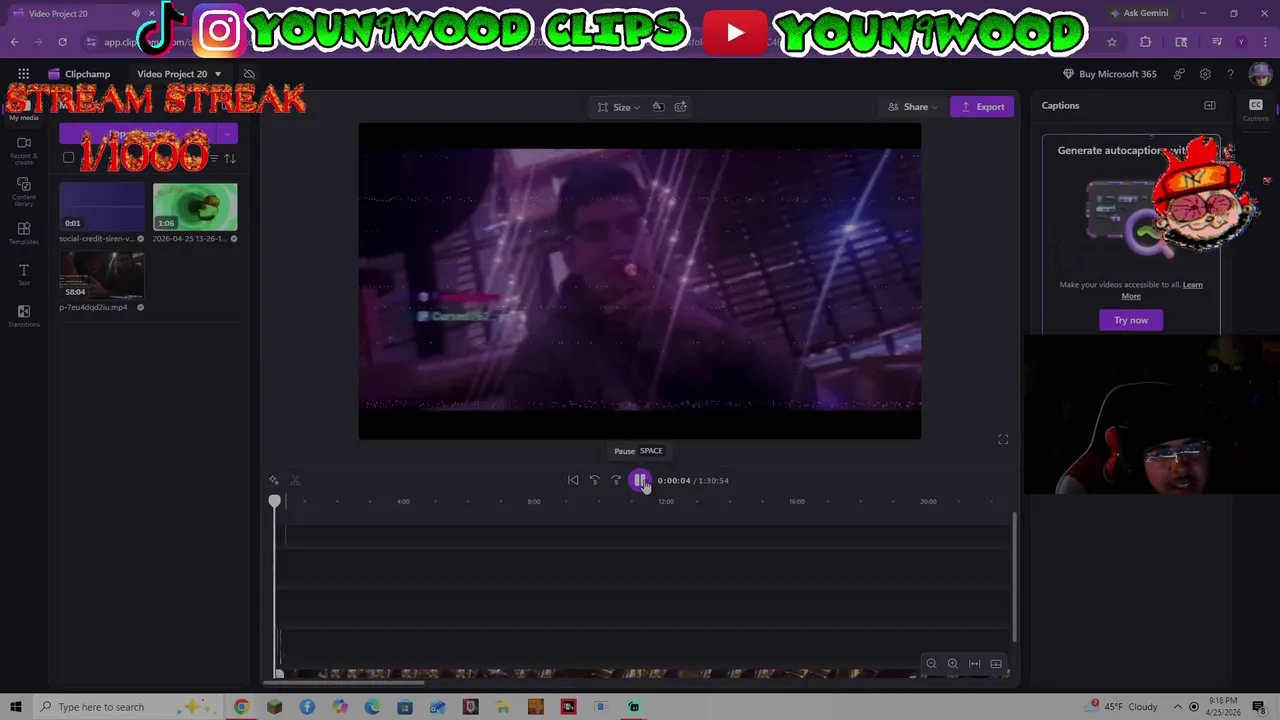Open the help question mark icon

[1231, 74]
